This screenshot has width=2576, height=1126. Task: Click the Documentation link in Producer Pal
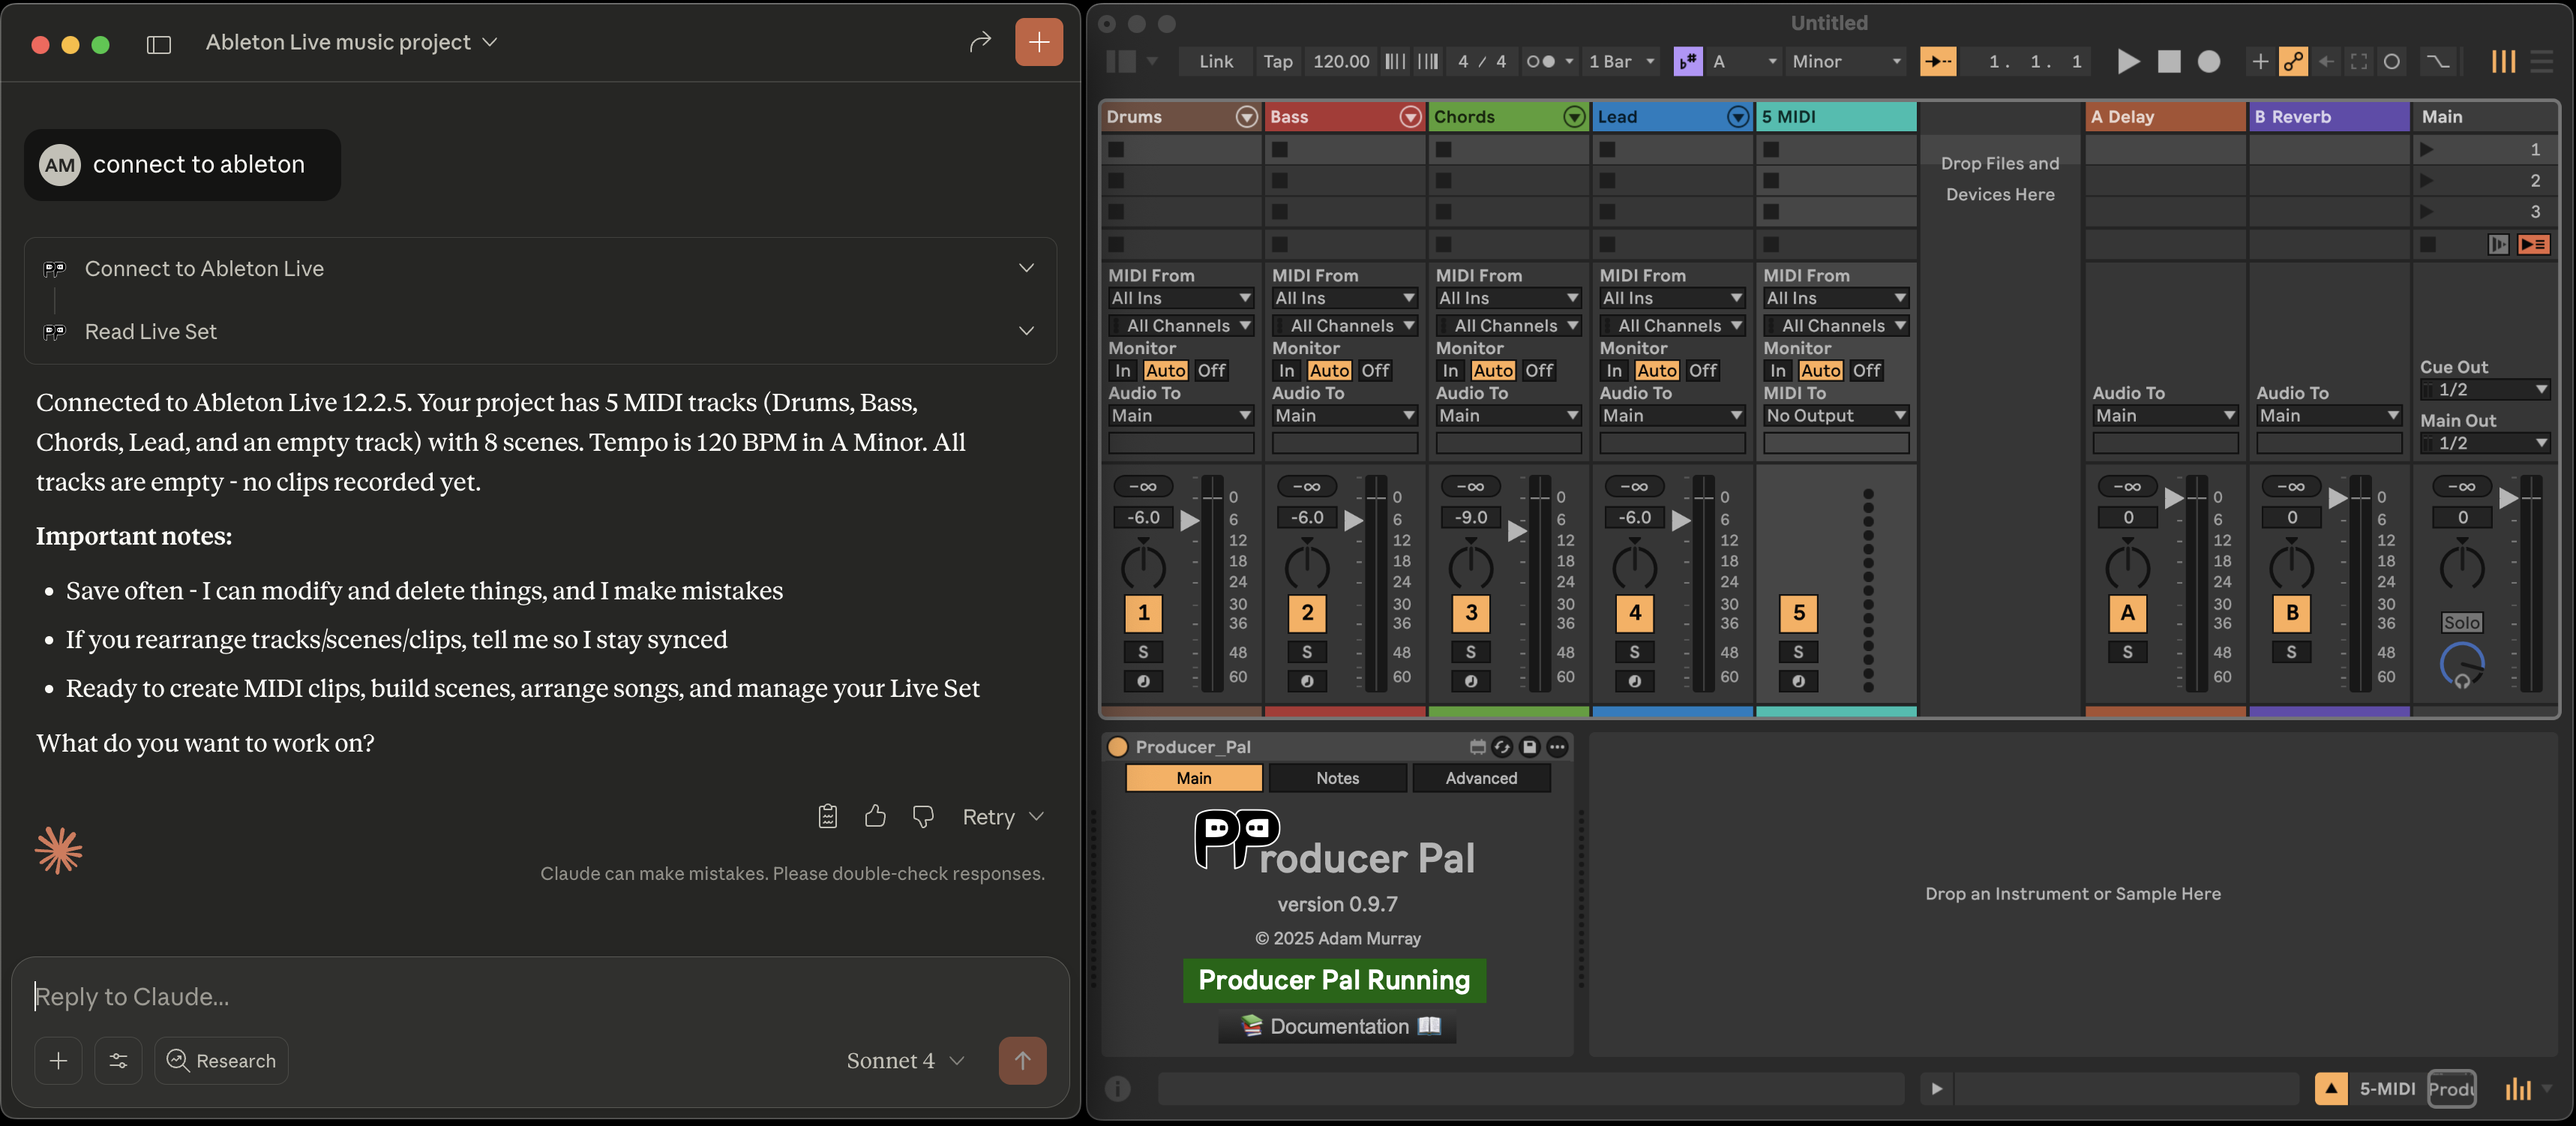coord(1338,1026)
